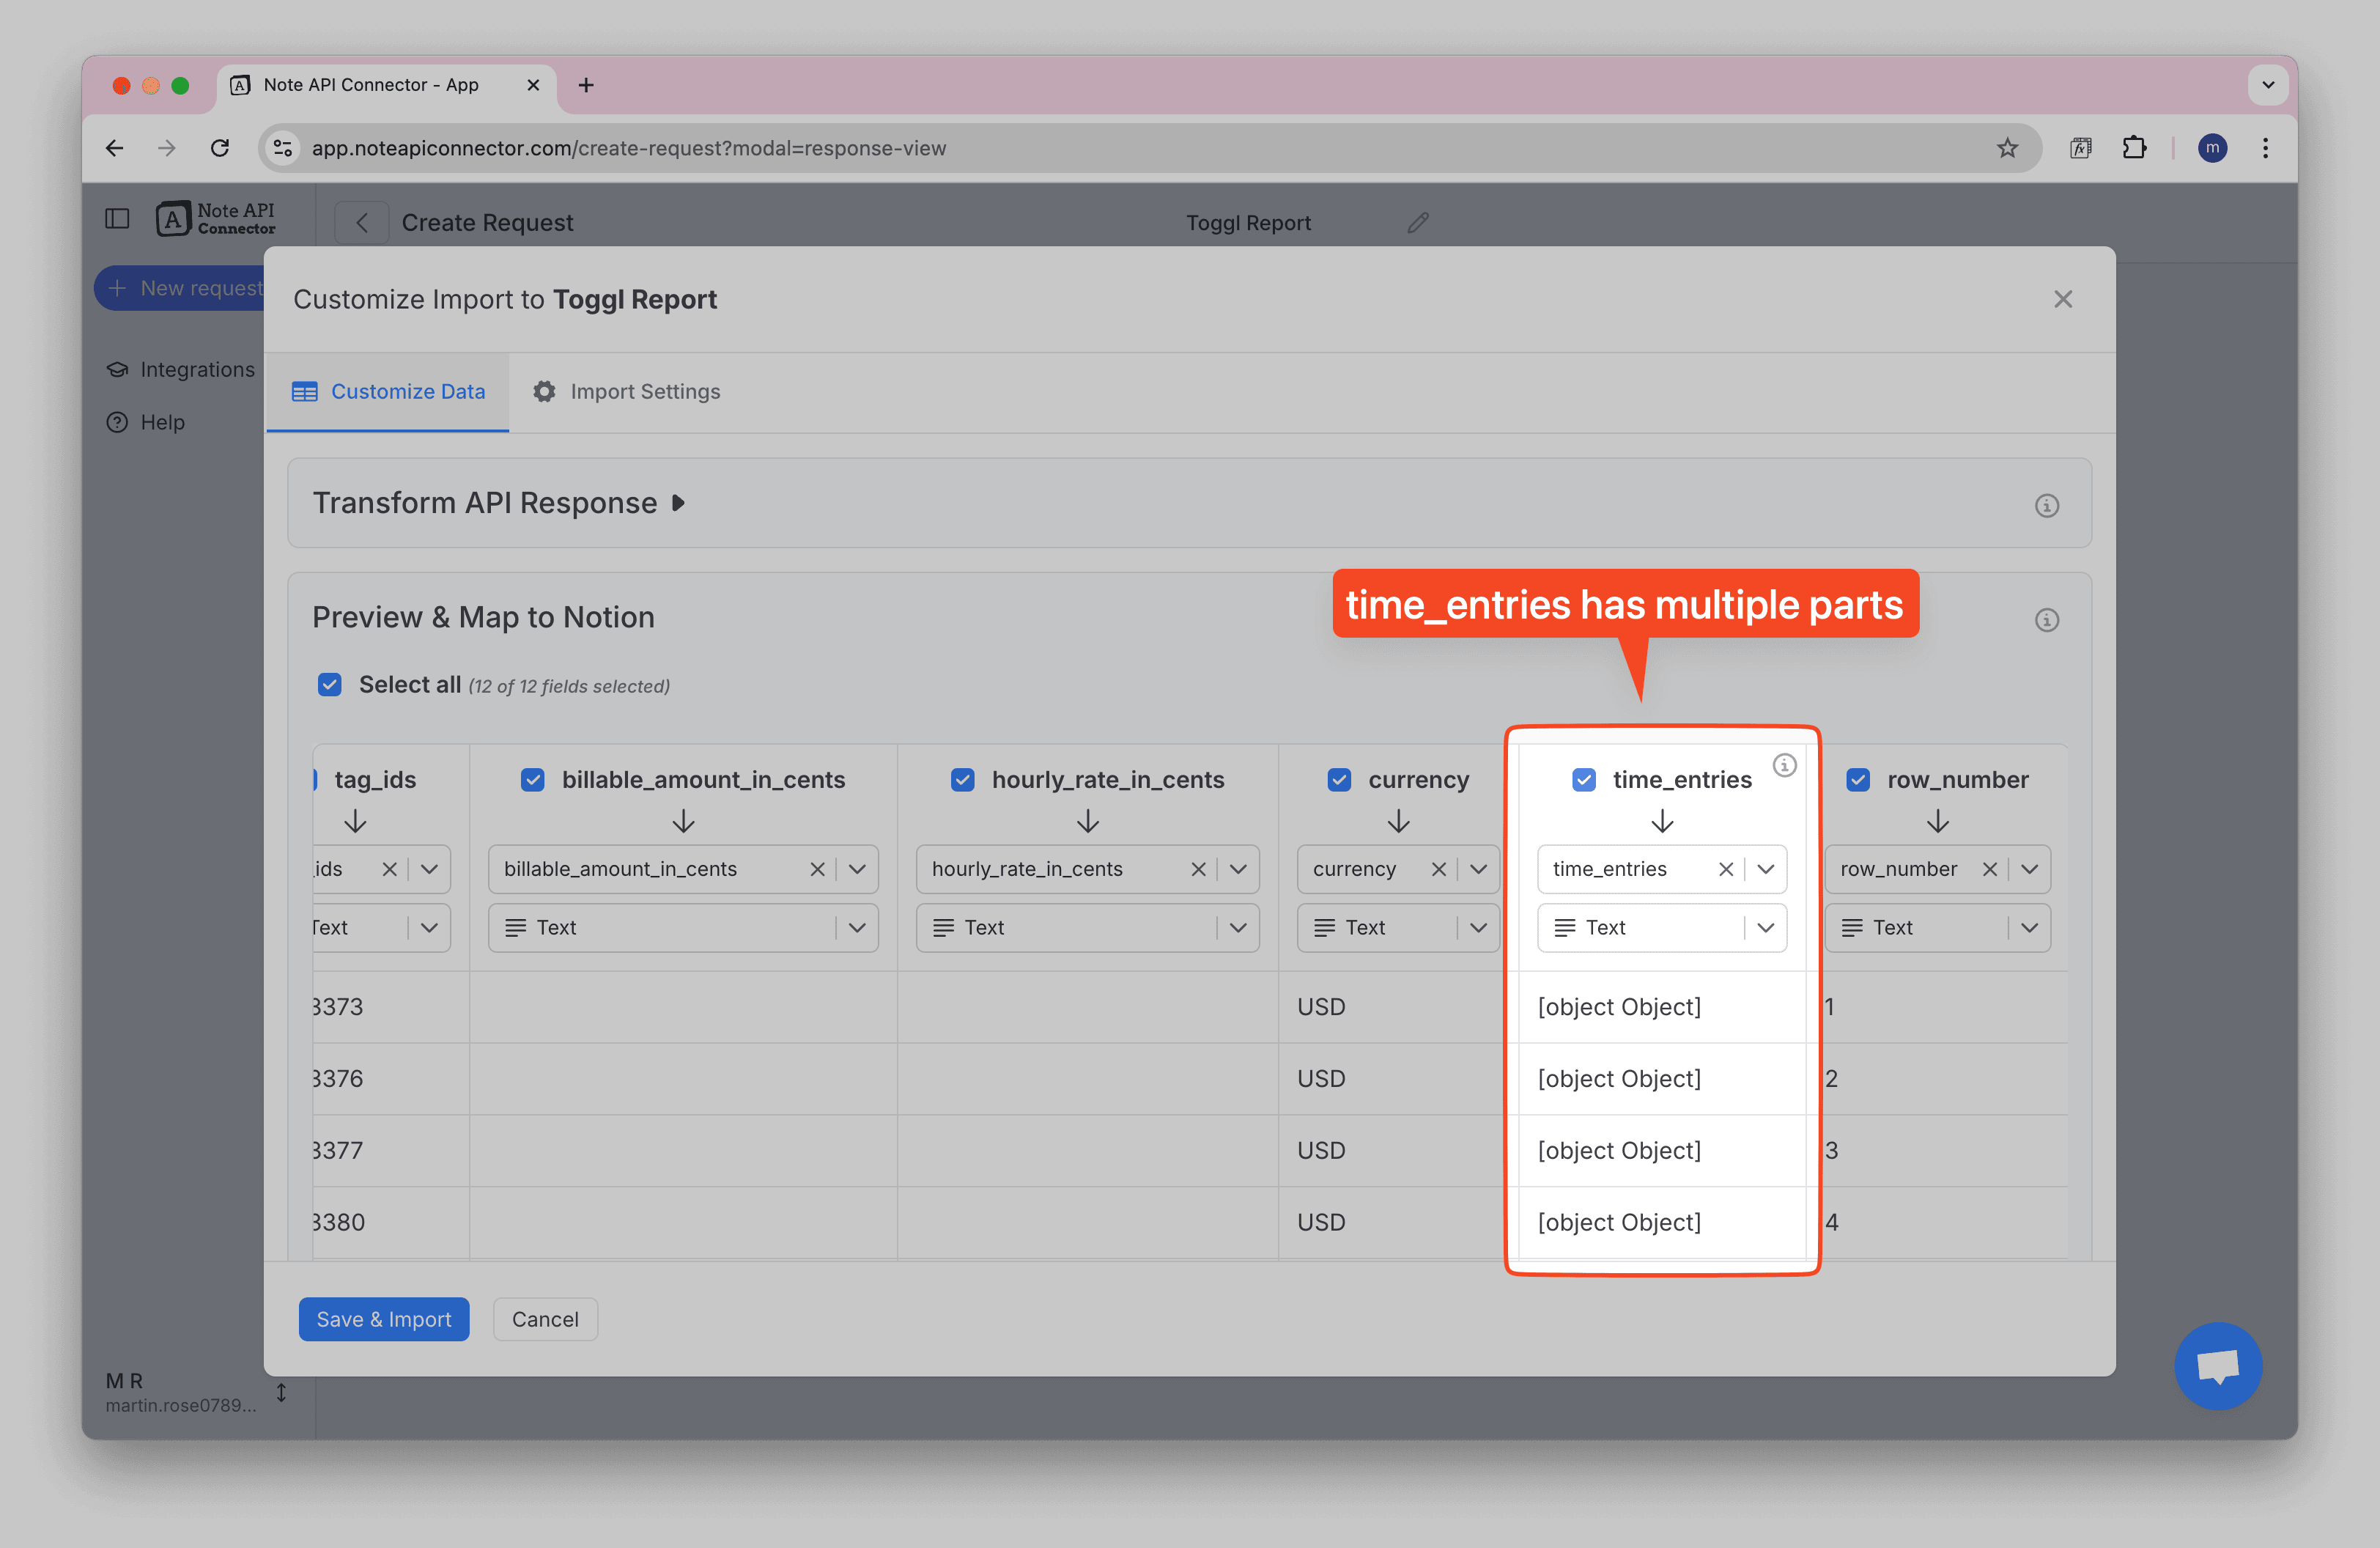Click the Save & Import button
The width and height of the screenshot is (2380, 1548).
[x=383, y=1319]
